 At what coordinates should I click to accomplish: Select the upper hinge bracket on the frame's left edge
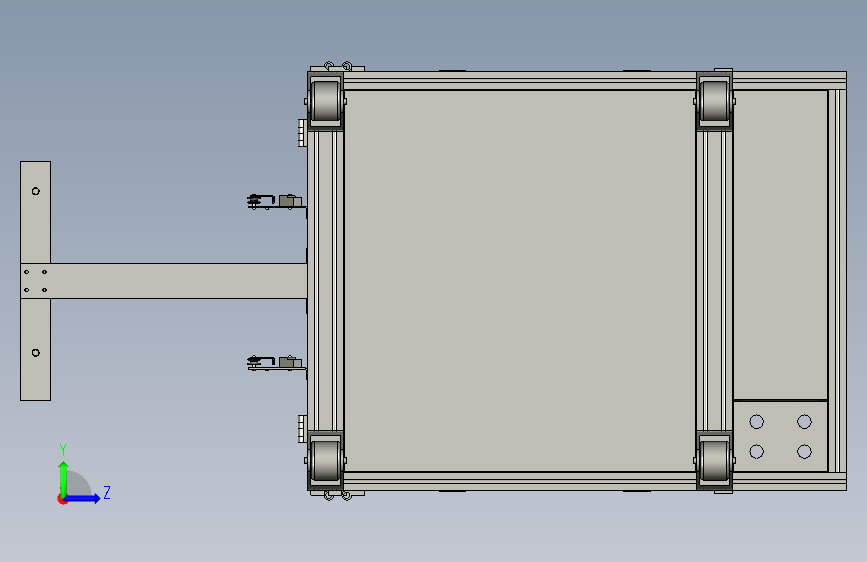tap(302, 133)
